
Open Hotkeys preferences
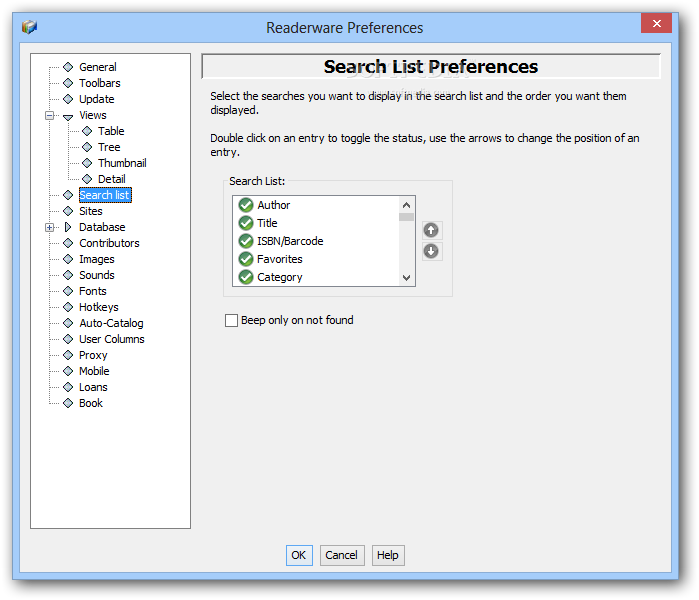99,308
